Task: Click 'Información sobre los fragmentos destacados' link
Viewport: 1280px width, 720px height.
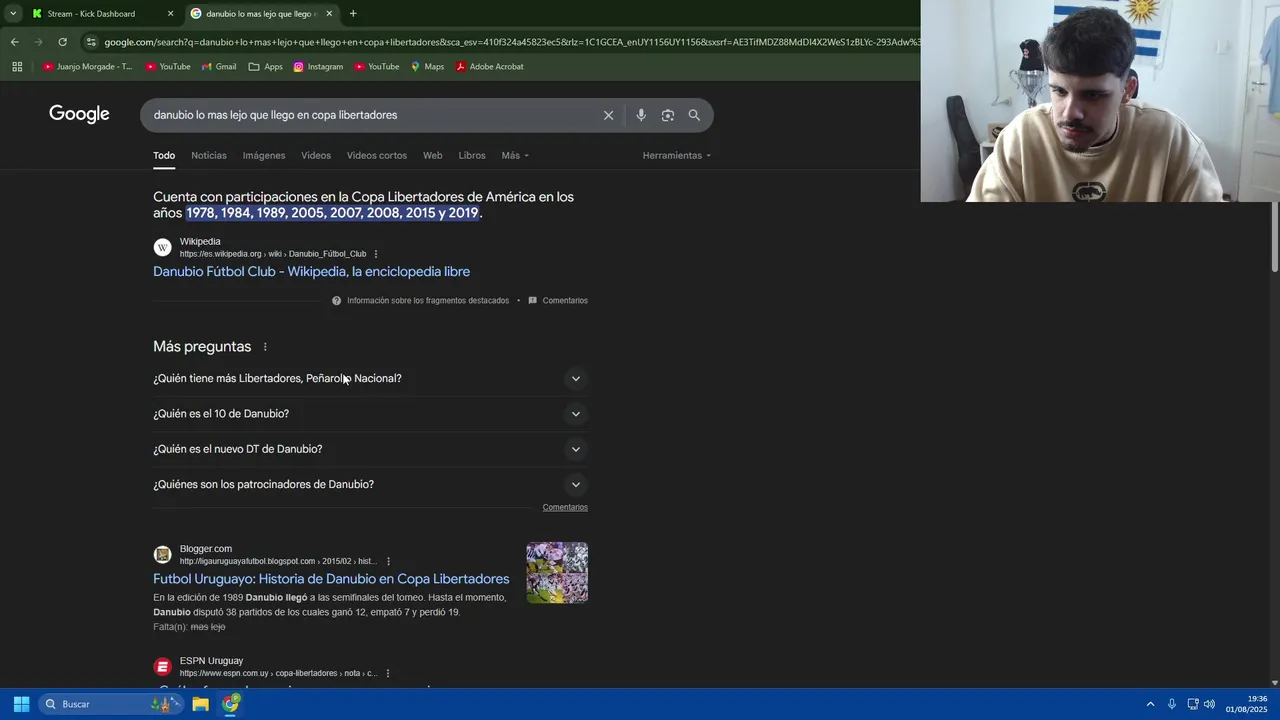Action: pos(428,300)
